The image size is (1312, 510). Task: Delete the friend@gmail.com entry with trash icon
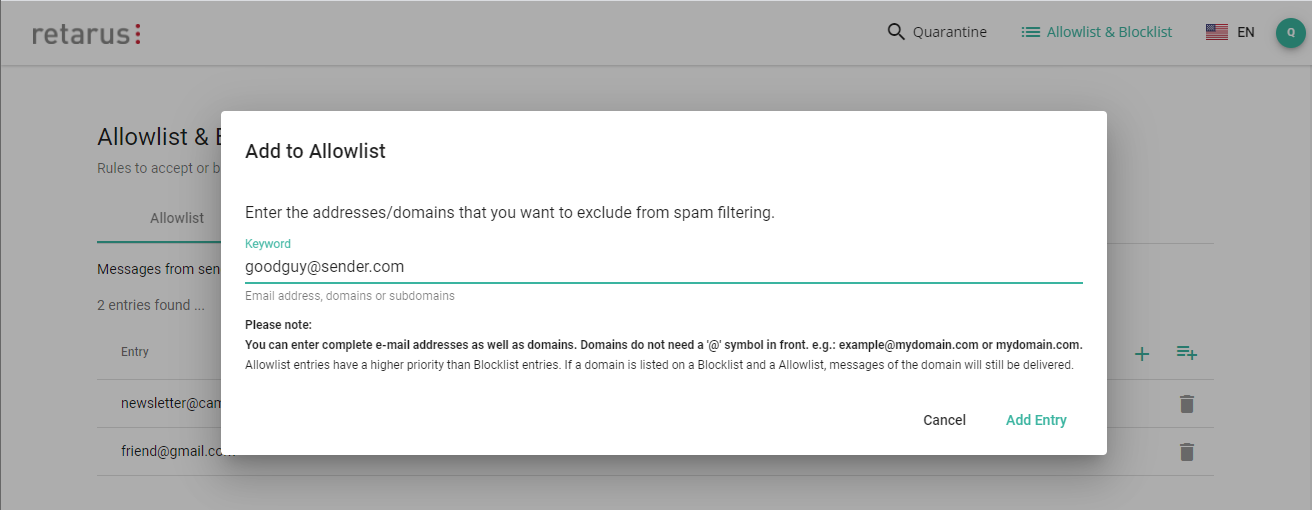1187,452
